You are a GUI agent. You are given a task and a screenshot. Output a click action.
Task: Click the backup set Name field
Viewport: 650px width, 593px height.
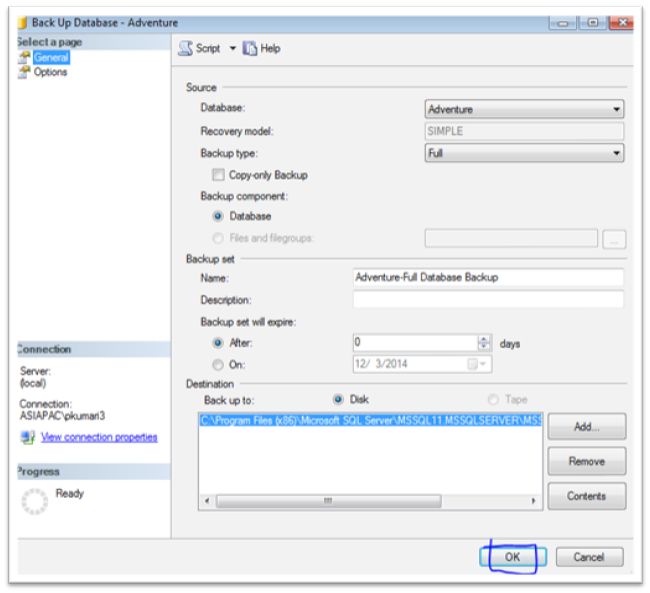pyautogui.click(x=488, y=277)
